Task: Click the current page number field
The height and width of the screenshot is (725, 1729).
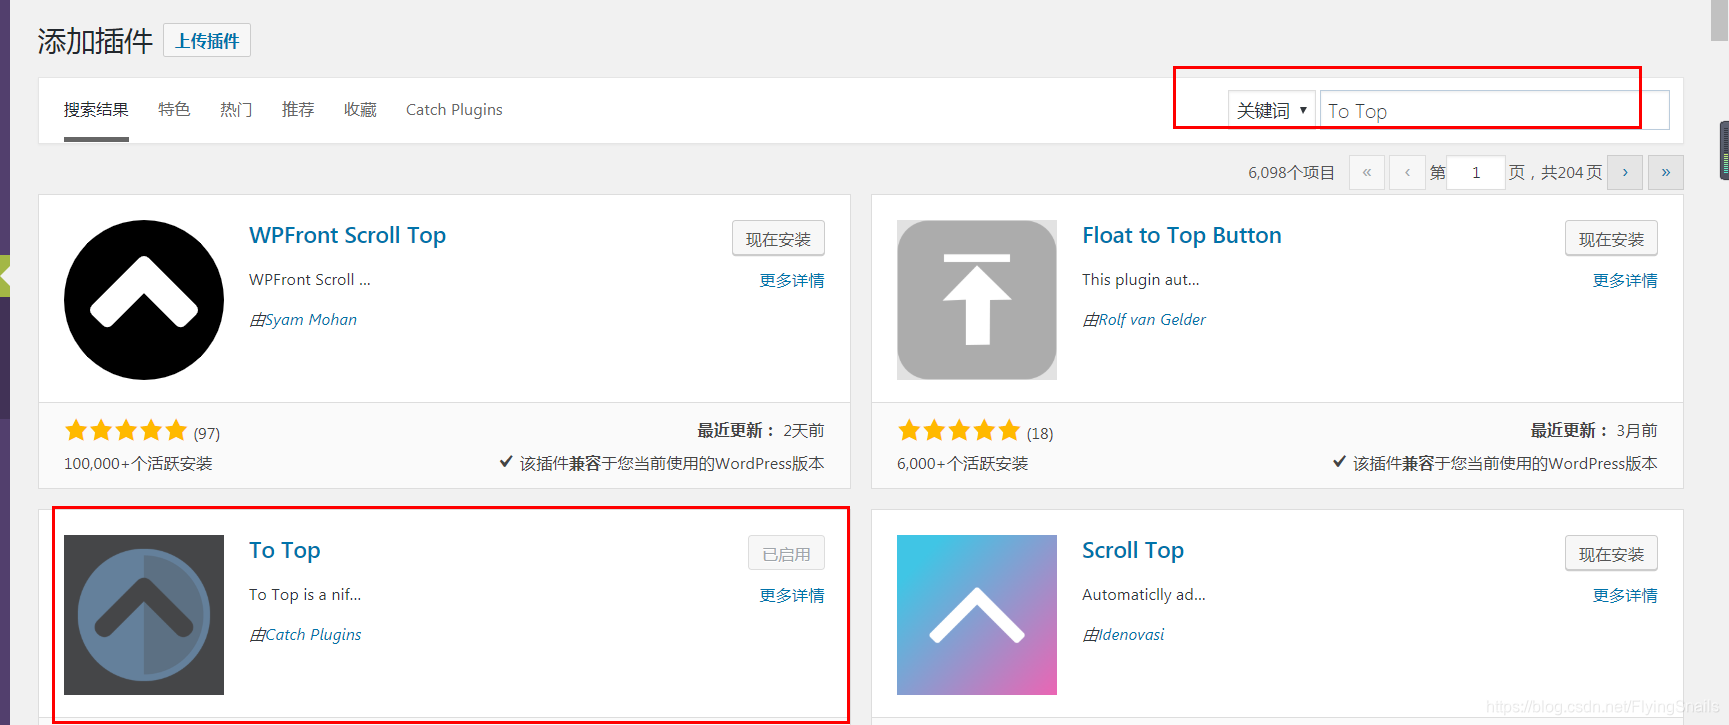Action: [x=1476, y=172]
